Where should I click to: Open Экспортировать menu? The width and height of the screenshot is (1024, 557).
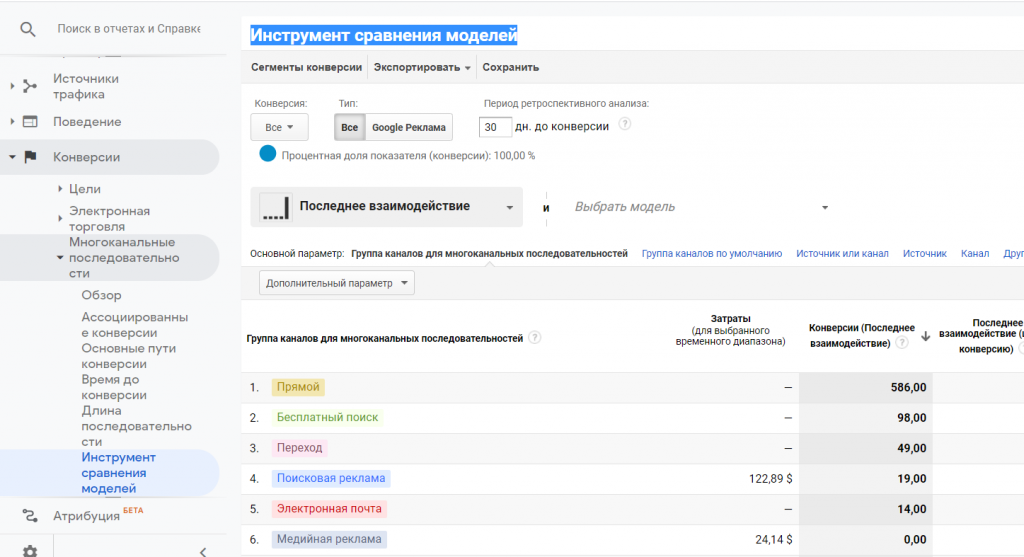pyautogui.click(x=421, y=67)
